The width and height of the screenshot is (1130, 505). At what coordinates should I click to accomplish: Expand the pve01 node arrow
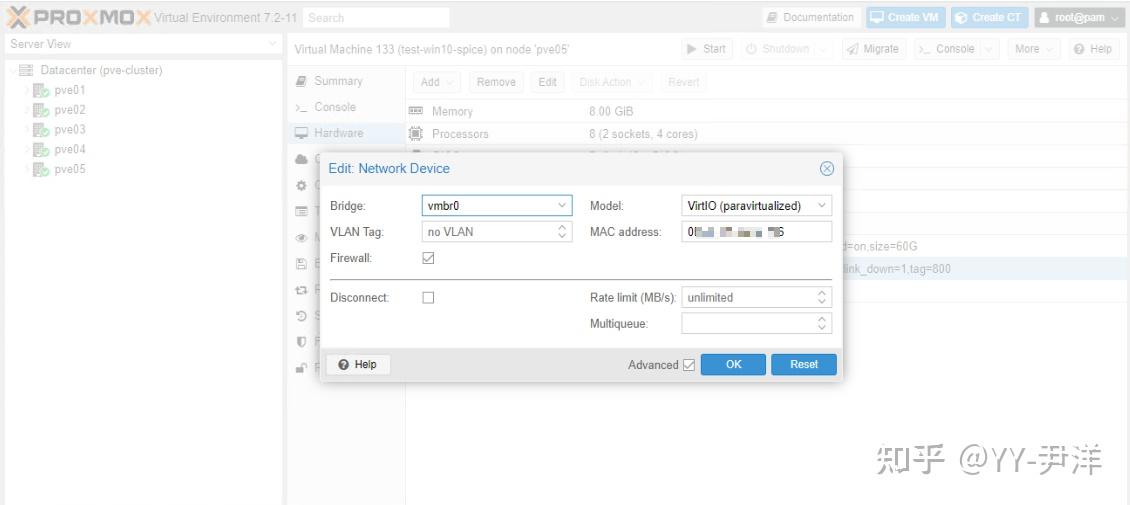pos(27,91)
